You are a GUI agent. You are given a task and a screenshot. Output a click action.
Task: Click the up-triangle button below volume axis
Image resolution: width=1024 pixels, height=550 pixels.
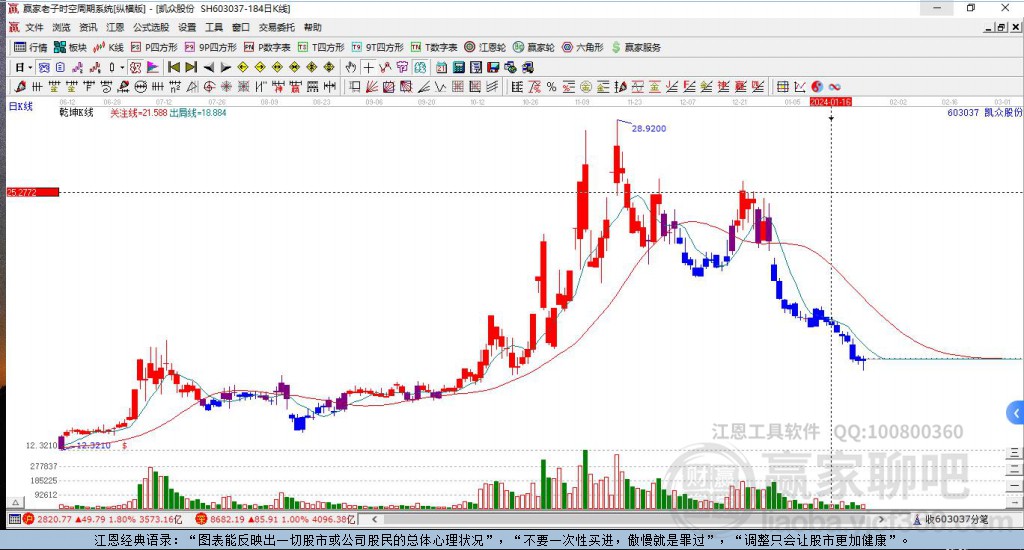coord(16,503)
